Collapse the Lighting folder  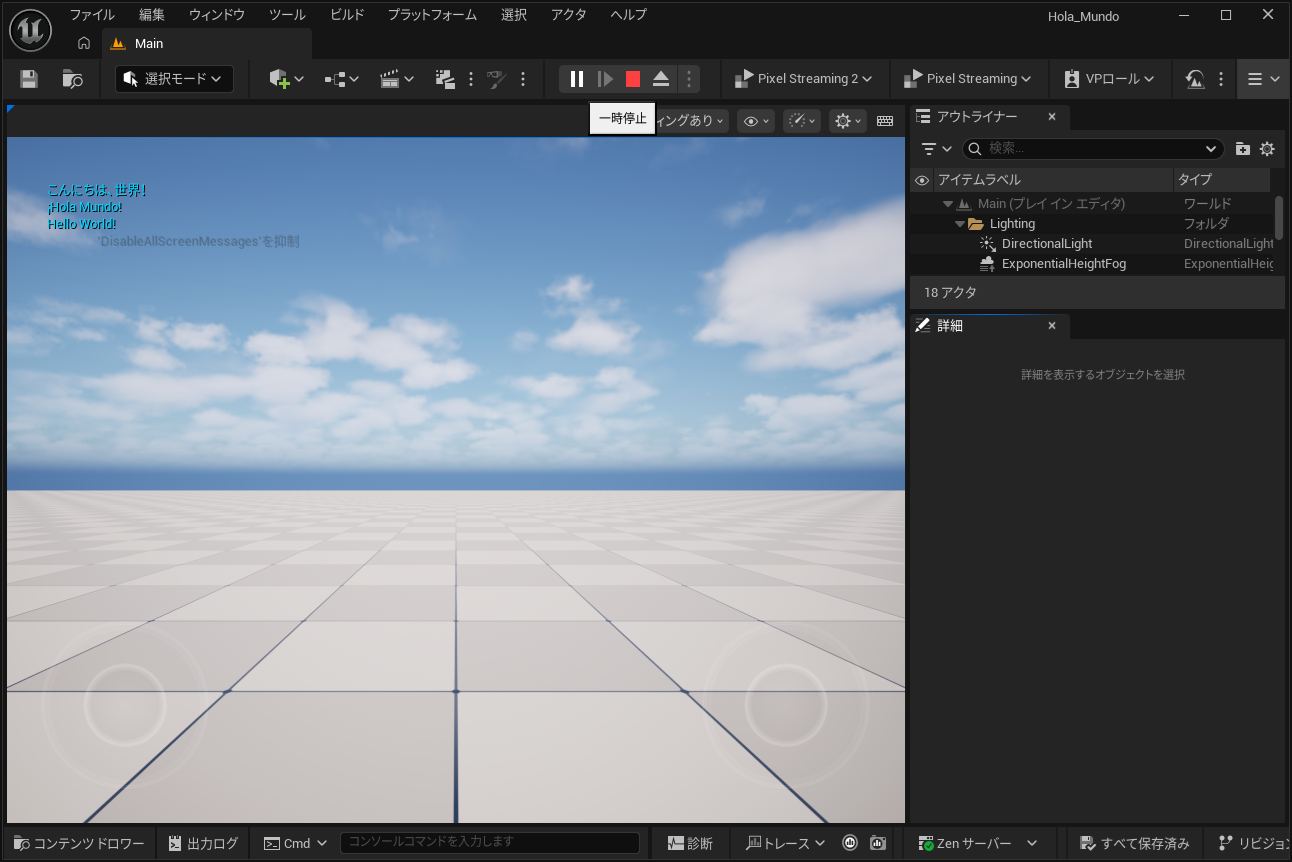[x=960, y=224]
